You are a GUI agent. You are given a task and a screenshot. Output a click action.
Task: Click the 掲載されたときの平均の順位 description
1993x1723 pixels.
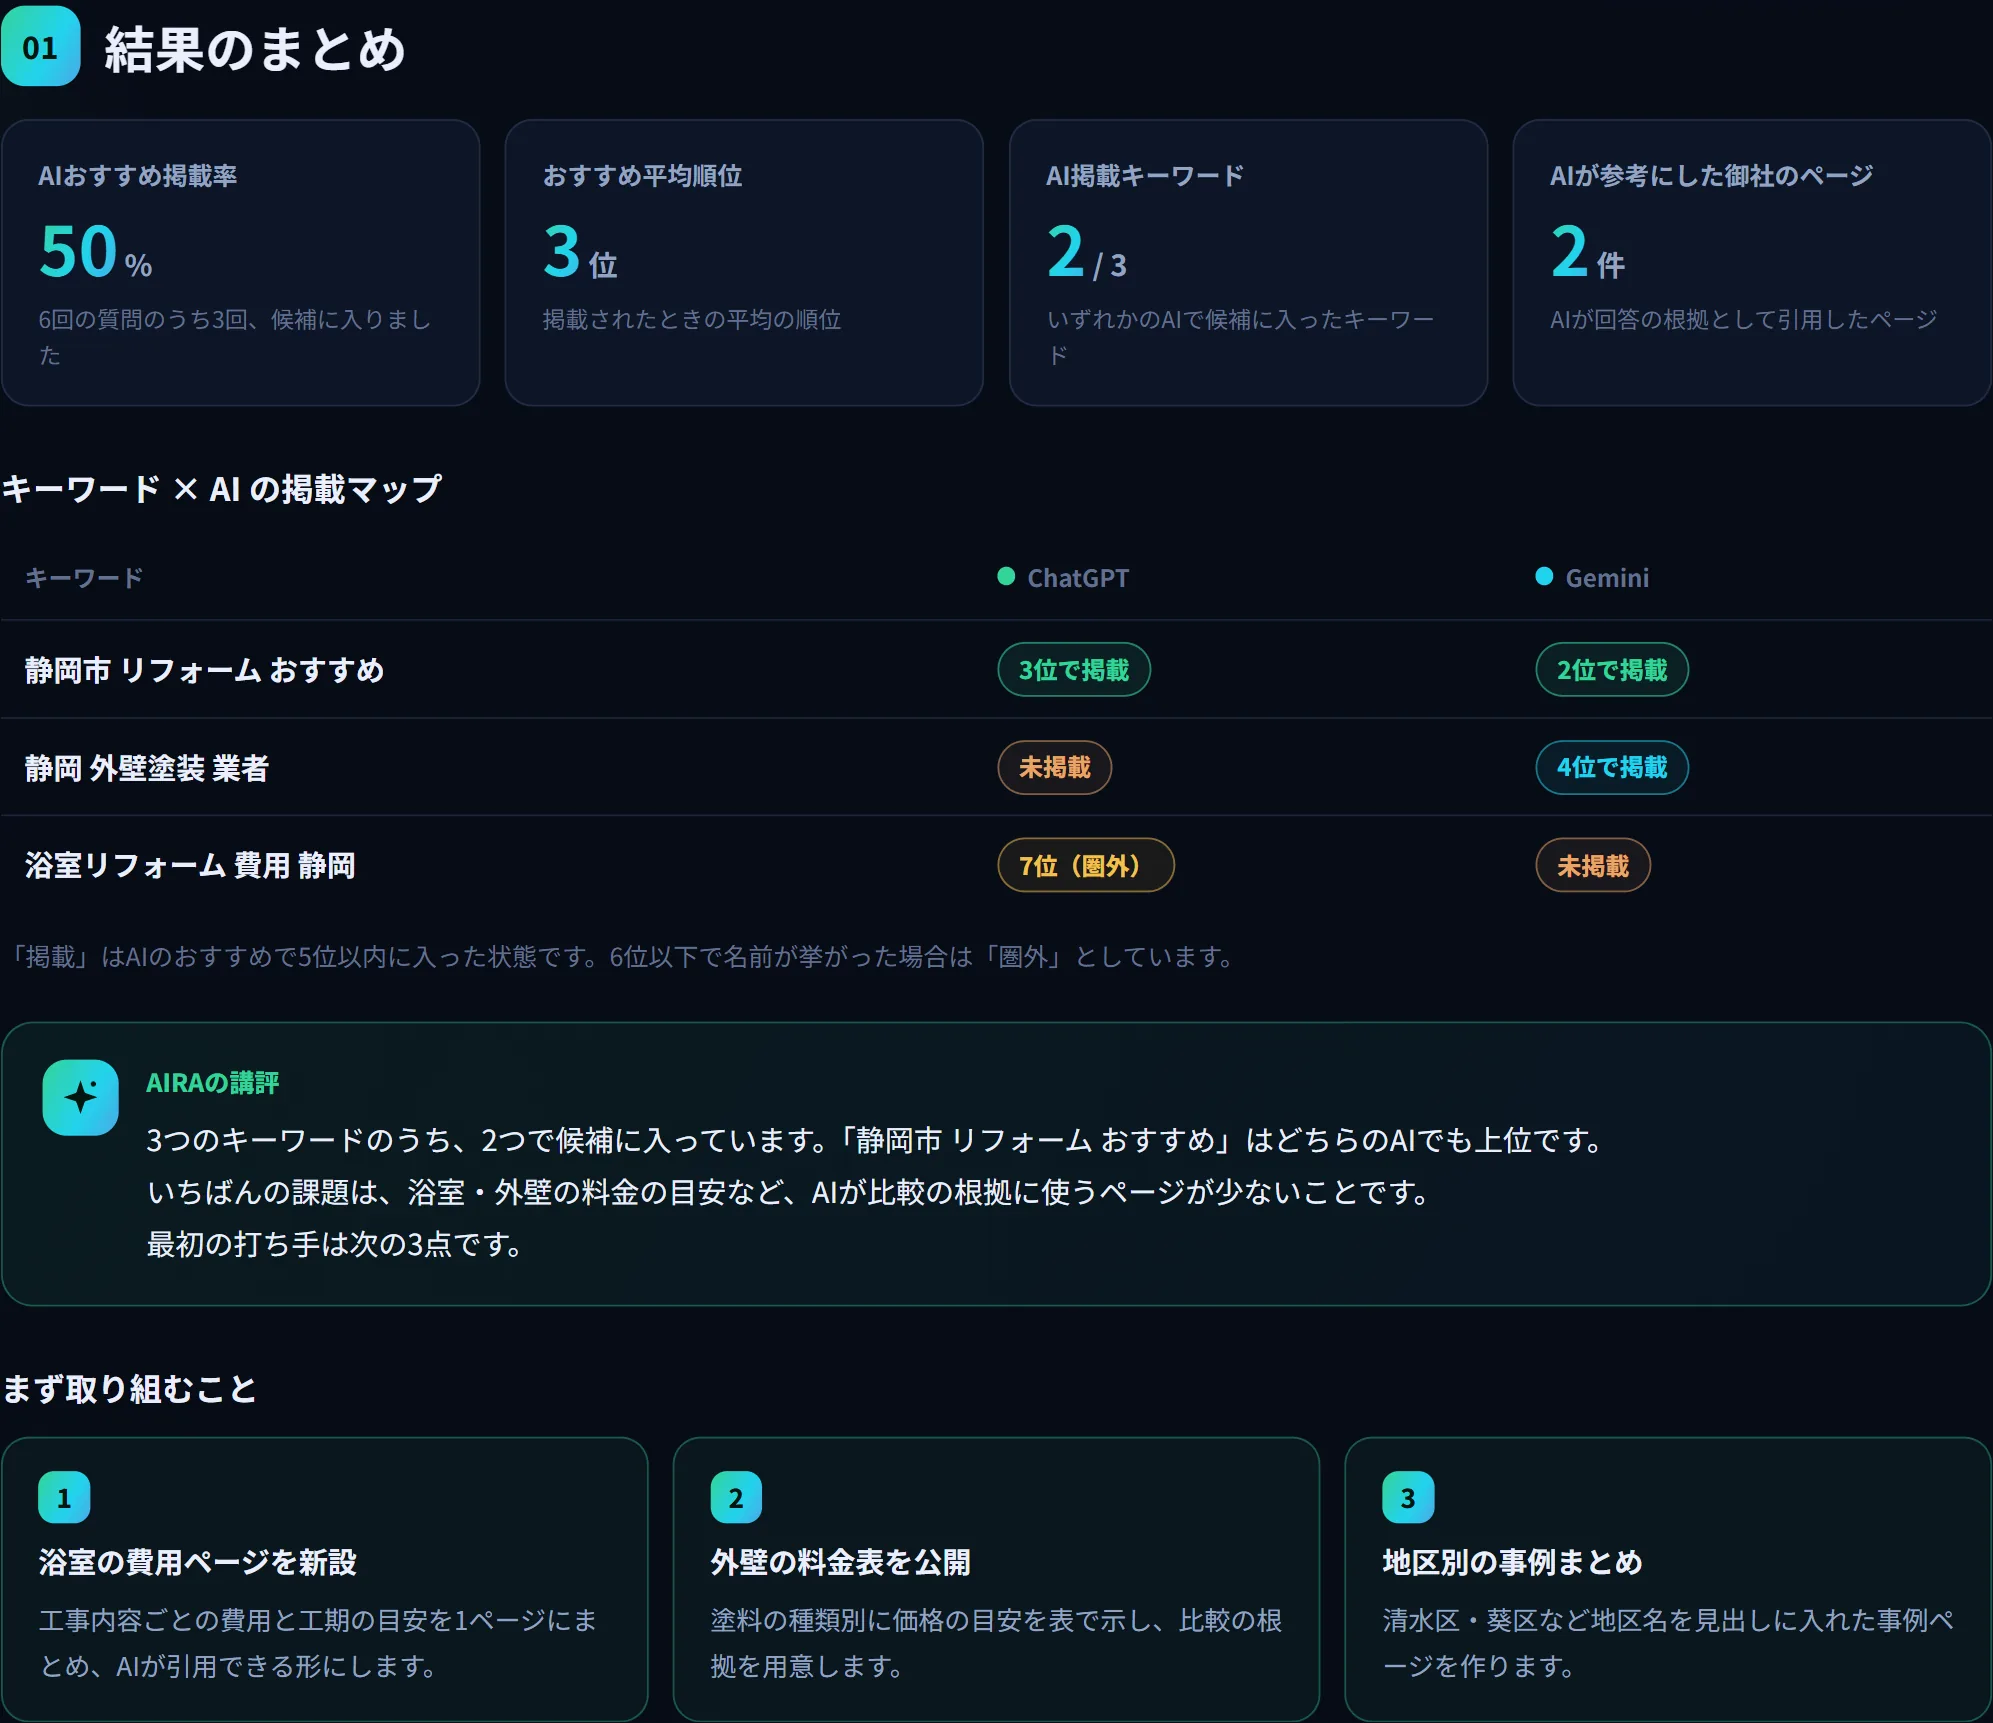coord(692,319)
